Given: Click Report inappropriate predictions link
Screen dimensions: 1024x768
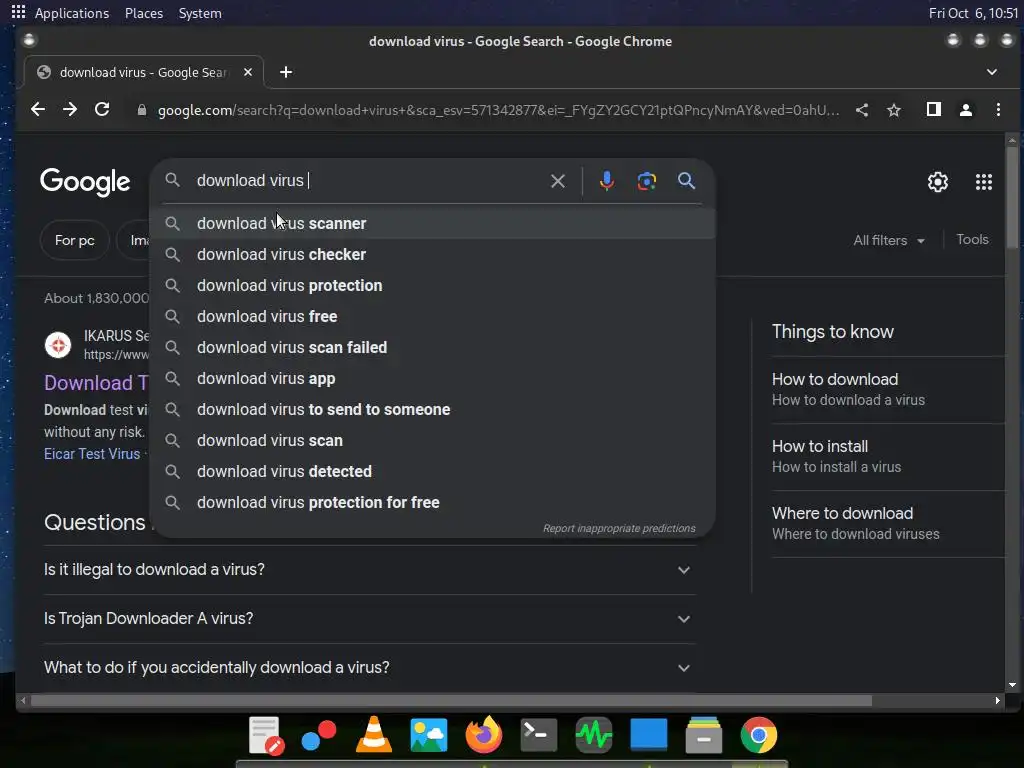Looking at the screenshot, I should [x=619, y=528].
